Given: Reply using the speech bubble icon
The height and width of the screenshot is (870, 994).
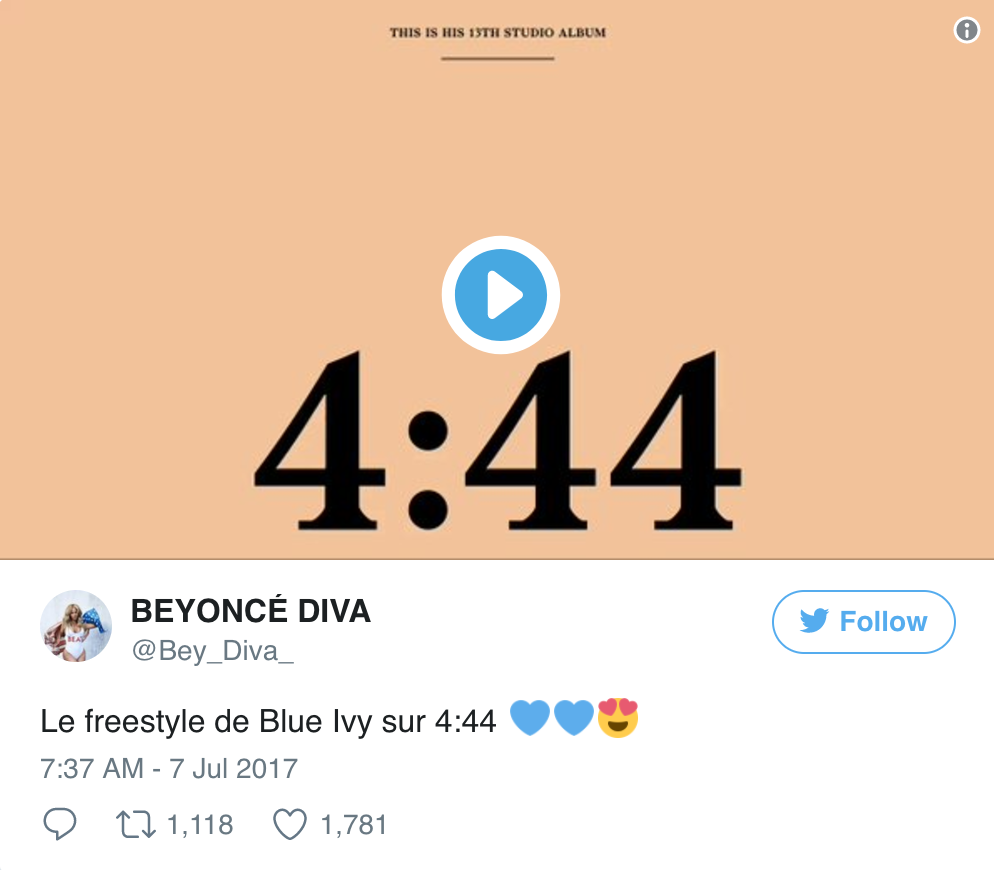Looking at the screenshot, I should click(x=60, y=824).
